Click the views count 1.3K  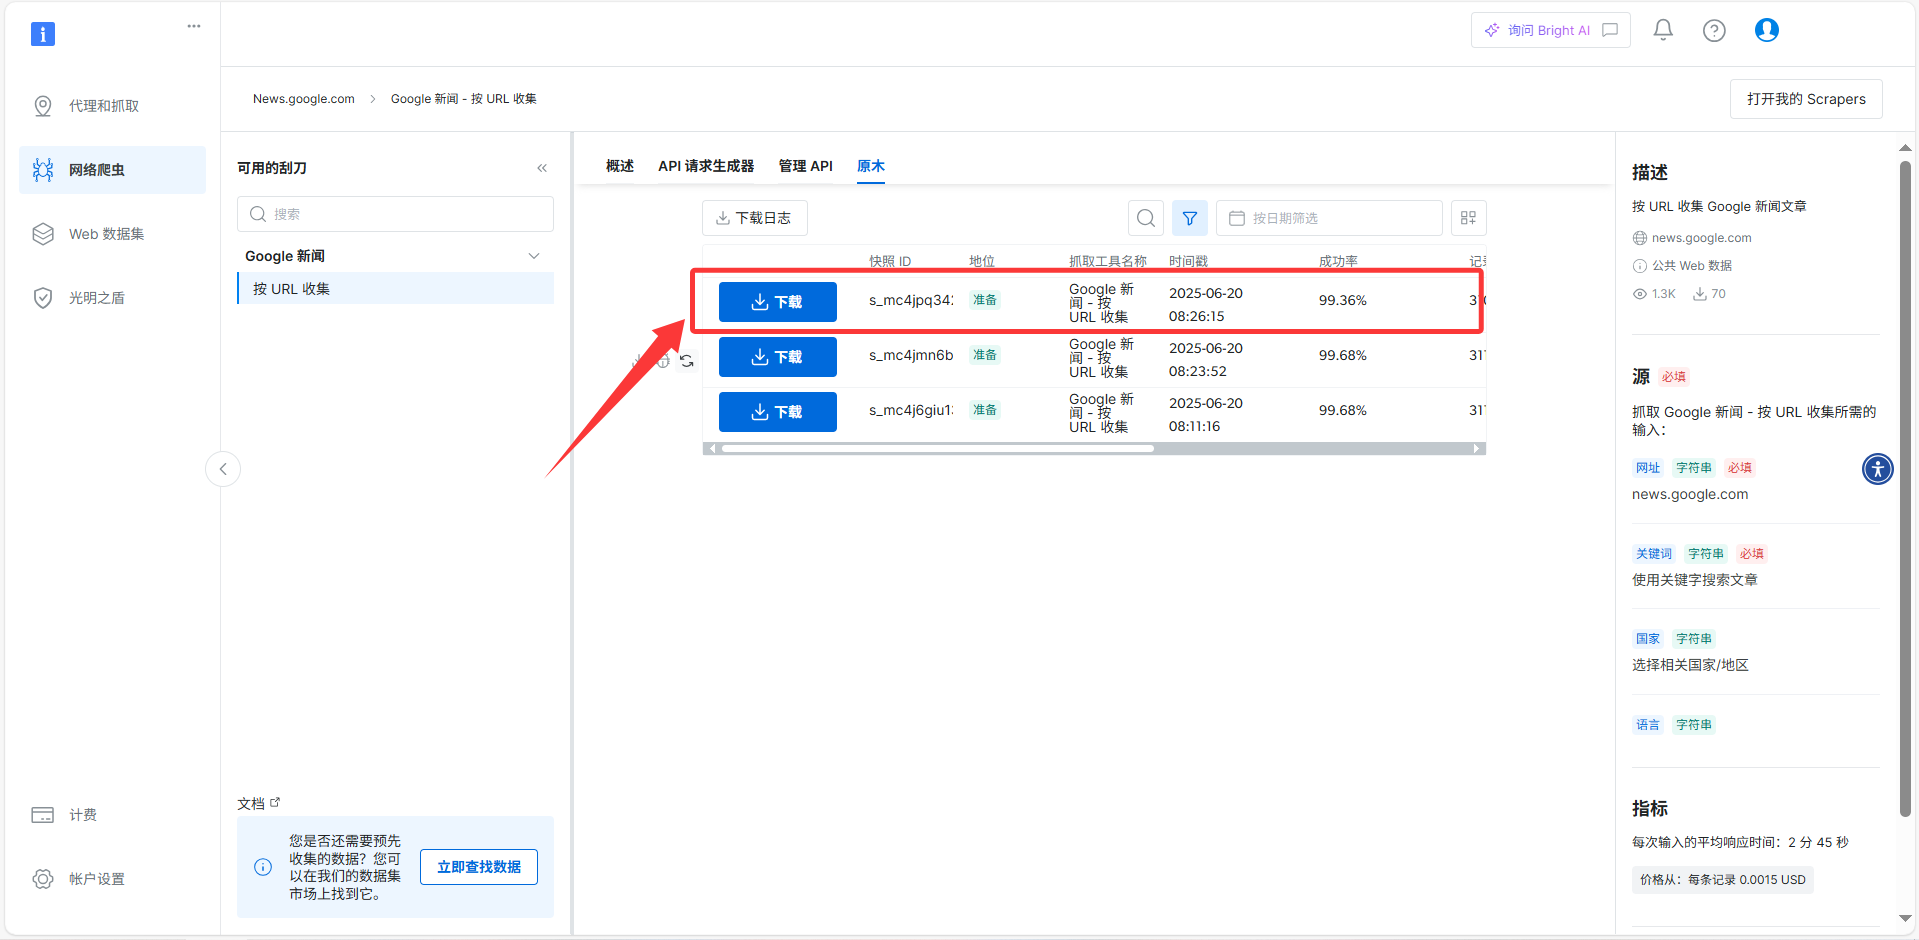point(1664,294)
